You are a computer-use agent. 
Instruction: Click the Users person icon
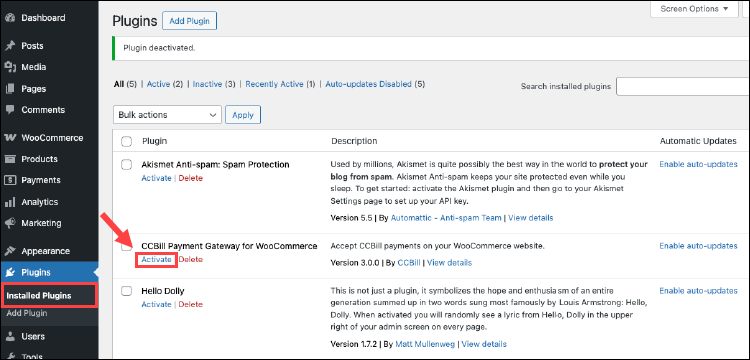[10, 337]
